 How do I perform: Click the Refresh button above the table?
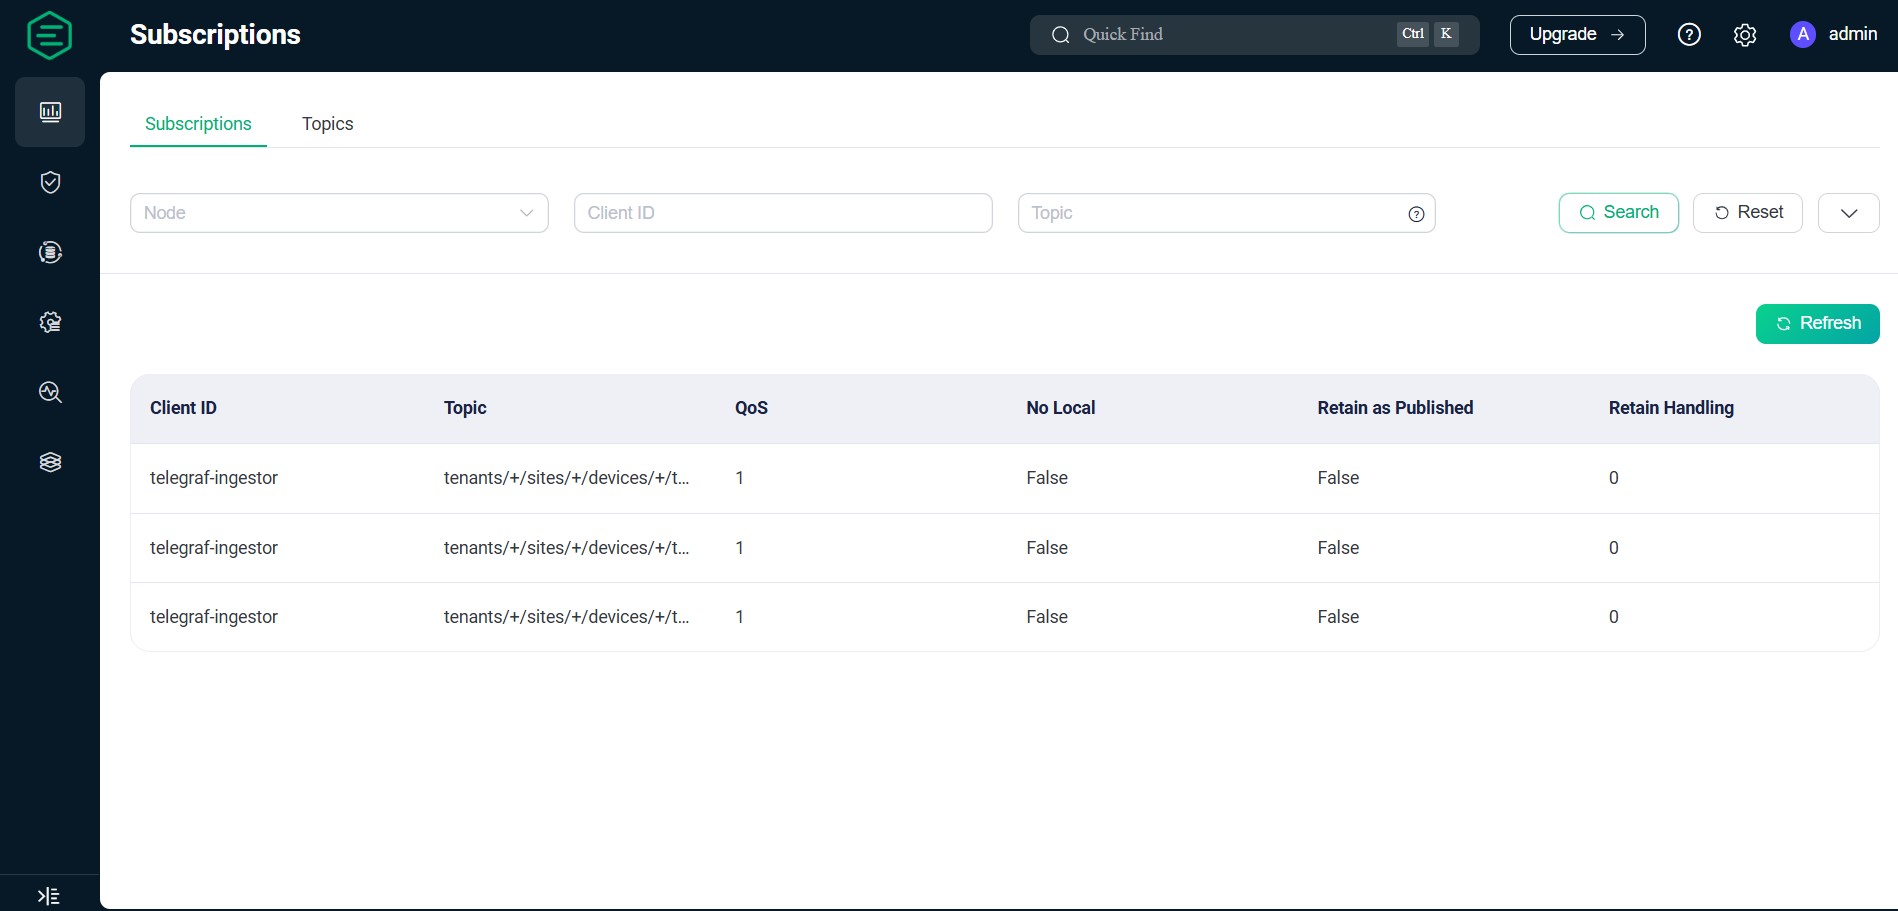tap(1817, 323)
